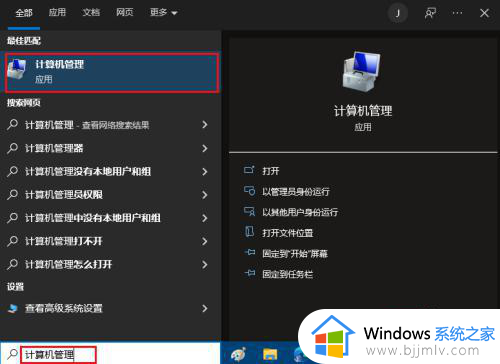The height and width of the screenshot is (364, 500).
Task: Click search icon beside 计算机管理打不开
Action: point(13,240)
